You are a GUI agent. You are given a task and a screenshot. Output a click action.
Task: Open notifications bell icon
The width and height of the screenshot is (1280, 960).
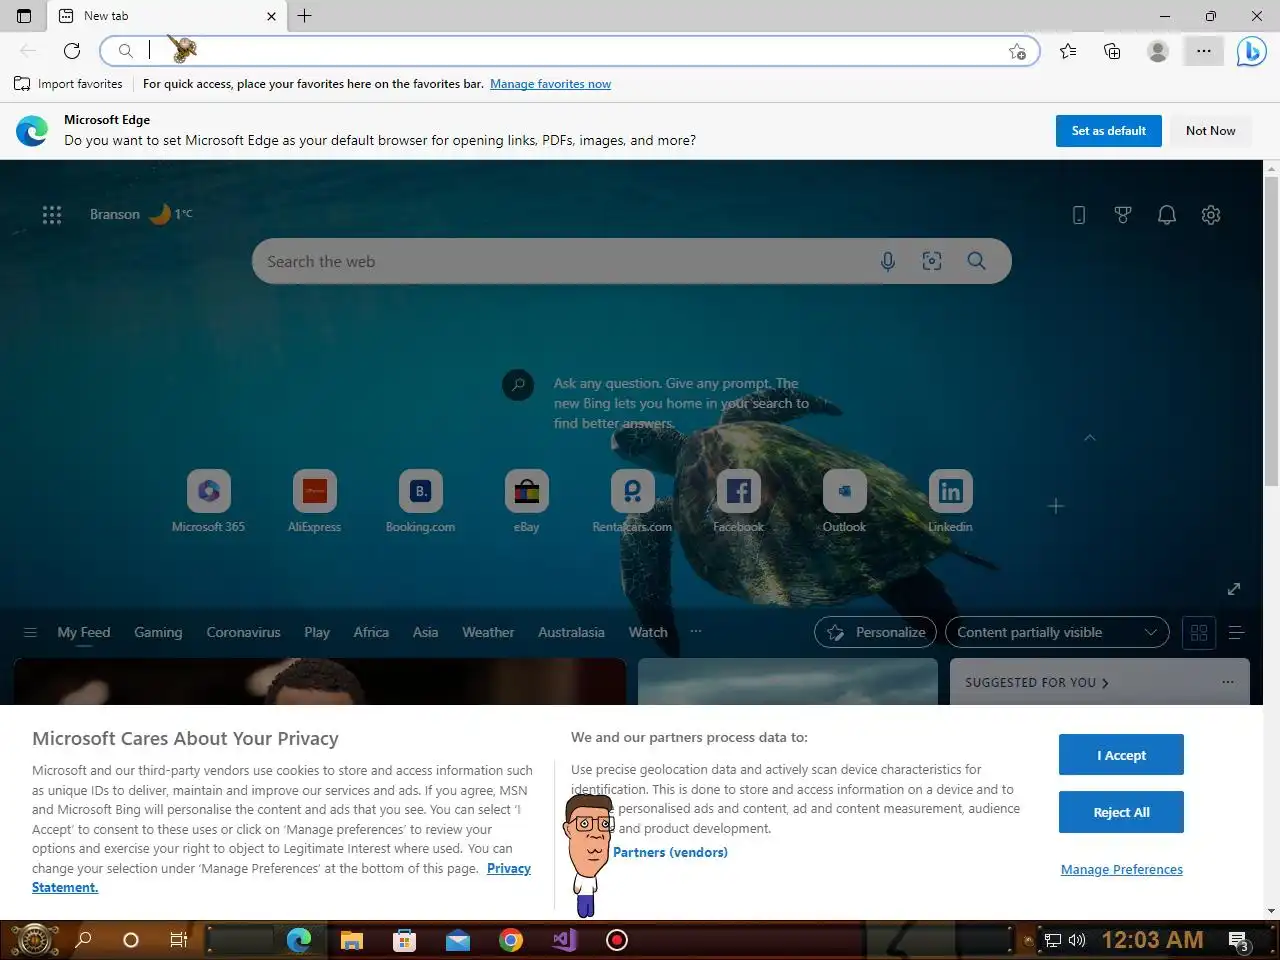(x=1167, y=215)
